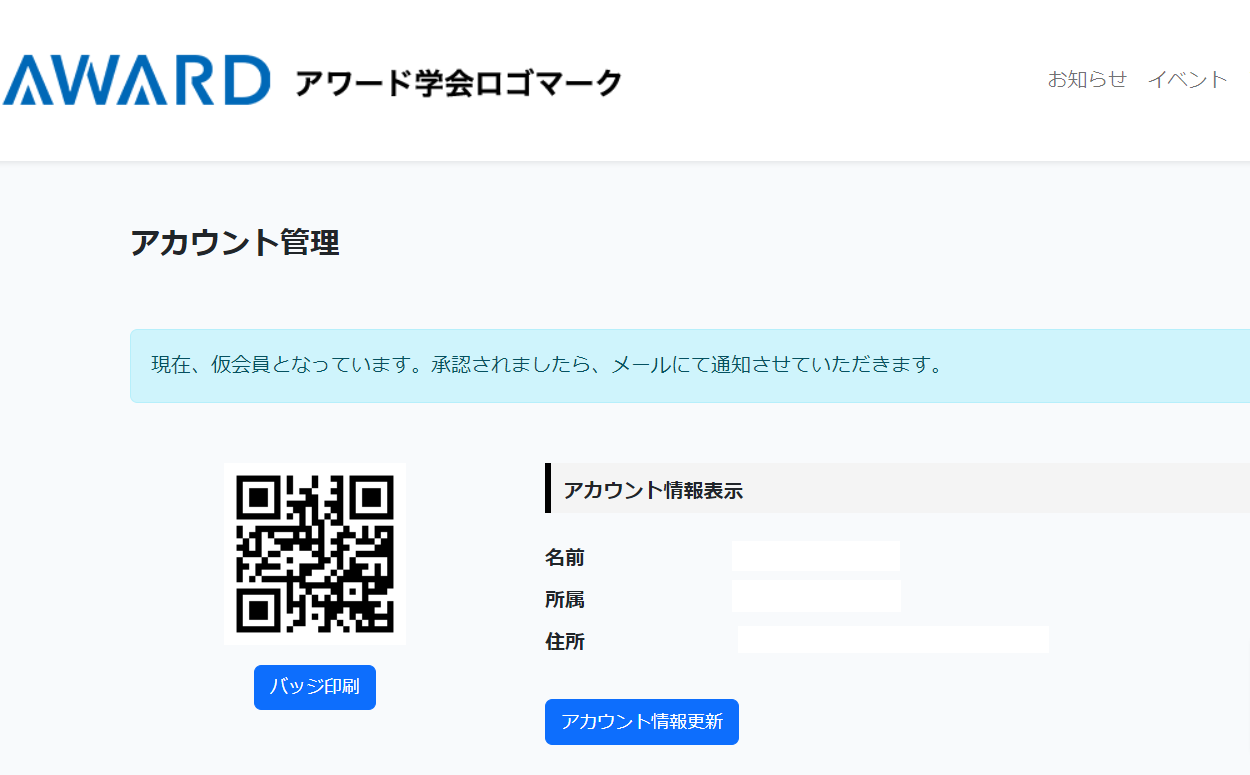Click the バッジ印刷 button
This screenshot has height=775, width=1250.
315,687
